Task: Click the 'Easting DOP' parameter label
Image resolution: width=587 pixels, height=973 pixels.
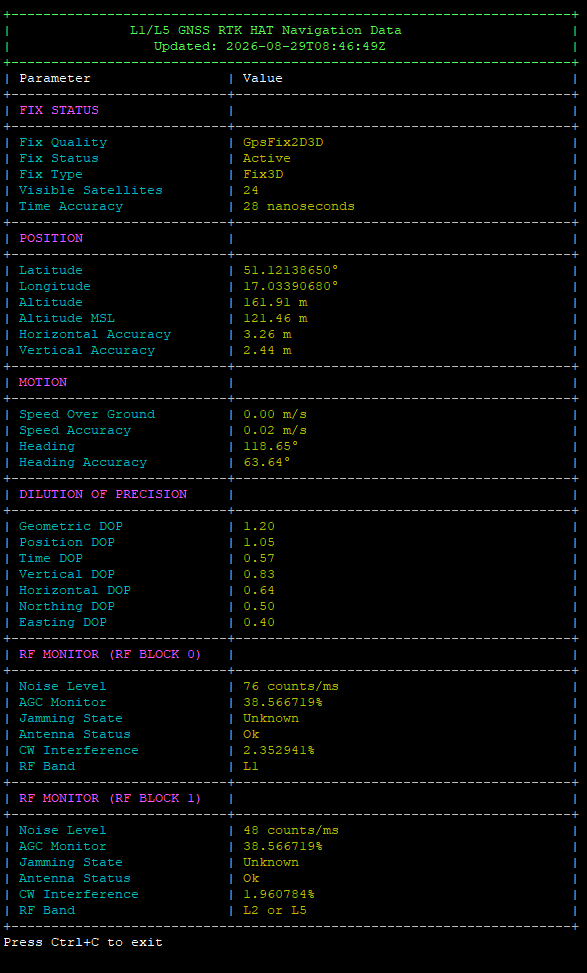Action: click(x=63, y=622)
